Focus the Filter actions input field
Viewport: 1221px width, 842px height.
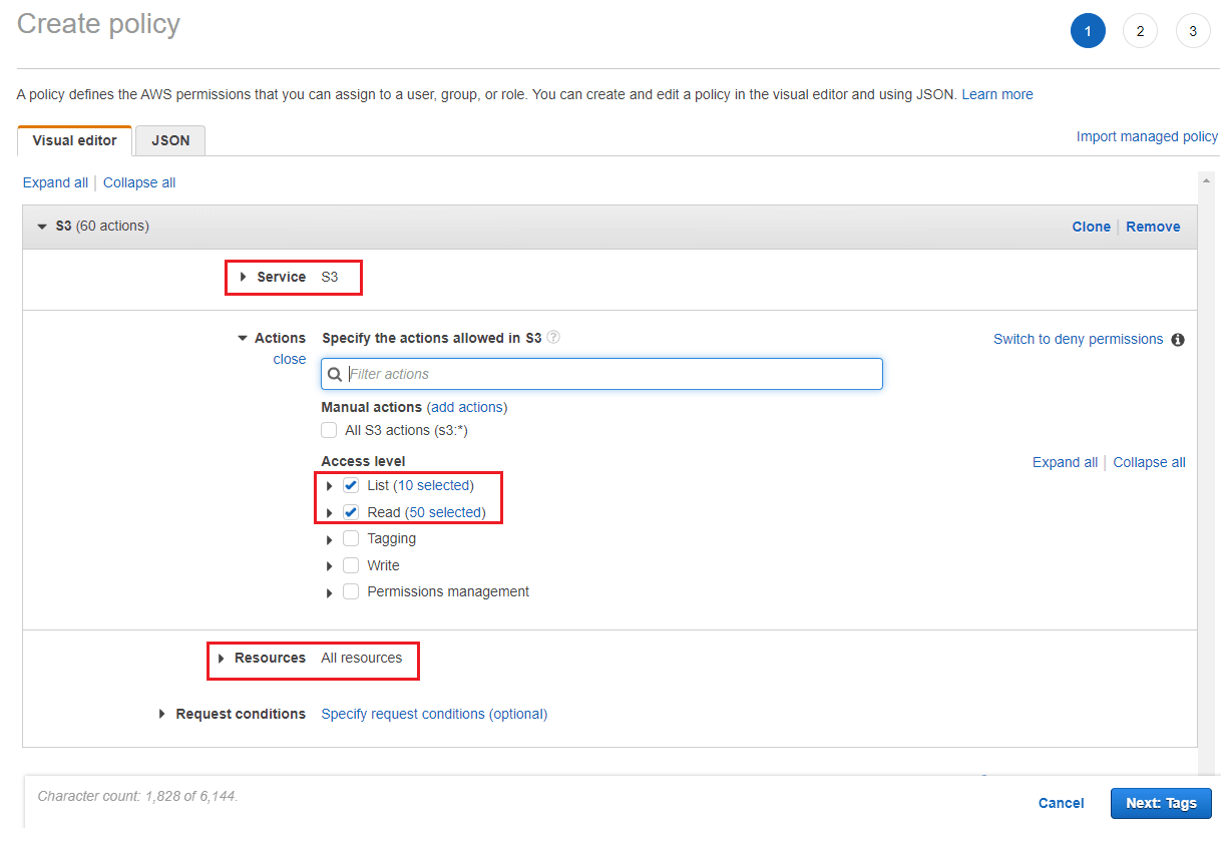click(x=602, y=374)
